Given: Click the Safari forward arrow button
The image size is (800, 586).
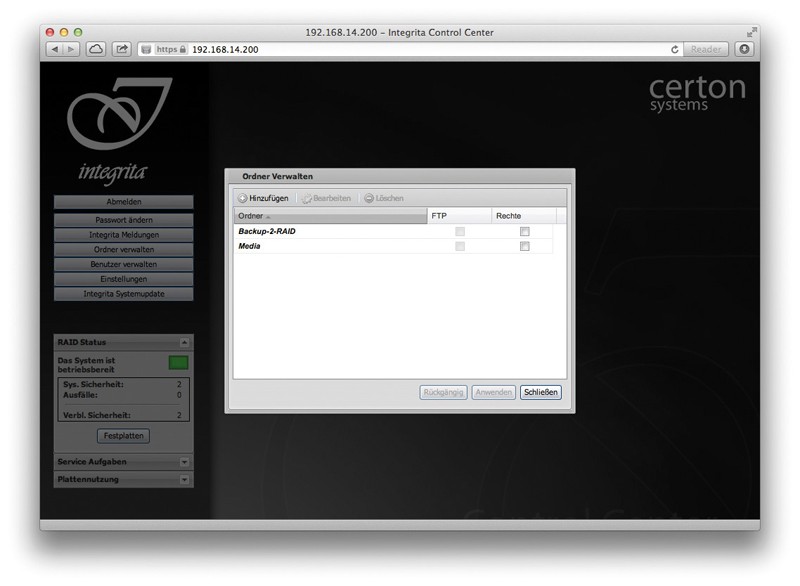Looking at the screenshot, I should point(71,49).
